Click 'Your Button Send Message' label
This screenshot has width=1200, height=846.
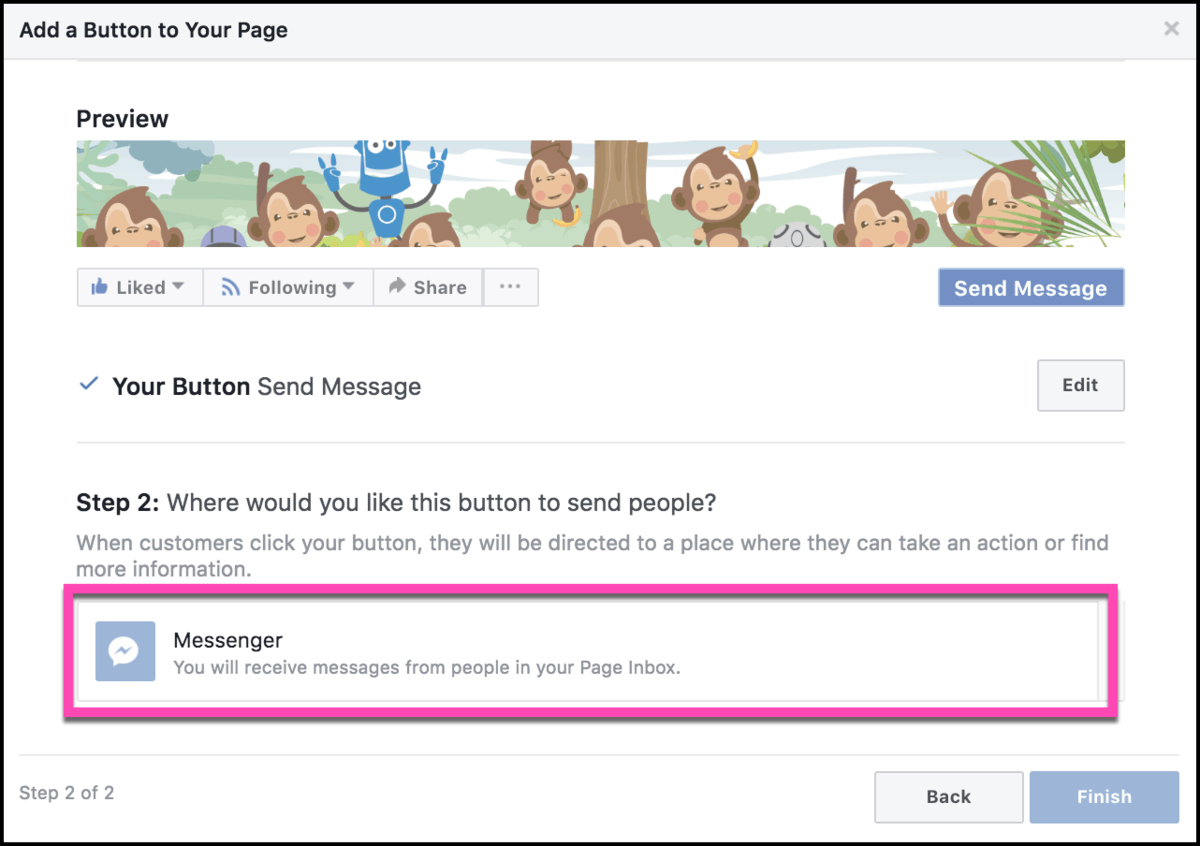tap(266, 386)
